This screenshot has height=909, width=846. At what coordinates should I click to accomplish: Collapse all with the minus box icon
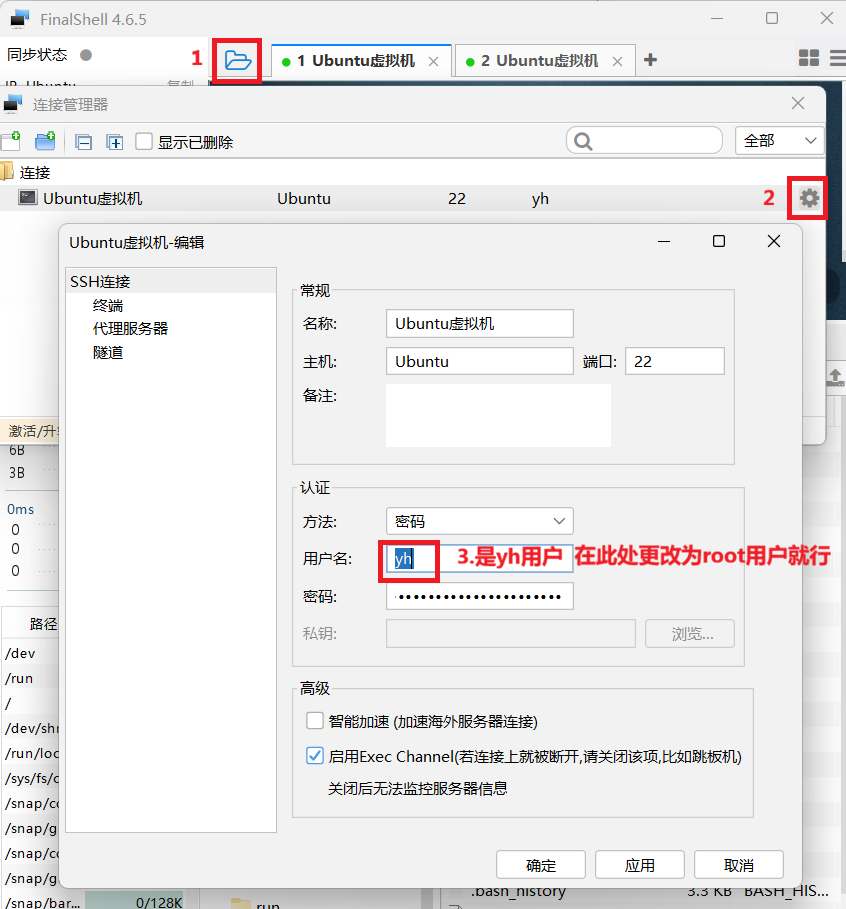[83, 142]
